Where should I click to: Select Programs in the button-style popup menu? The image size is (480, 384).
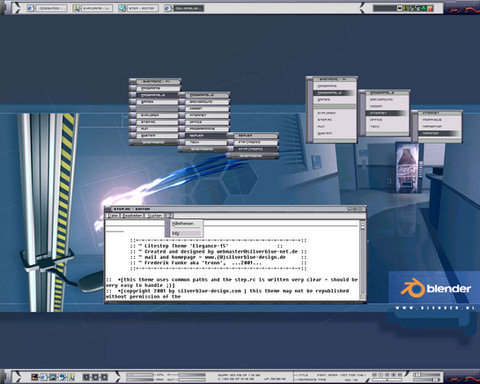coord(155,88)
